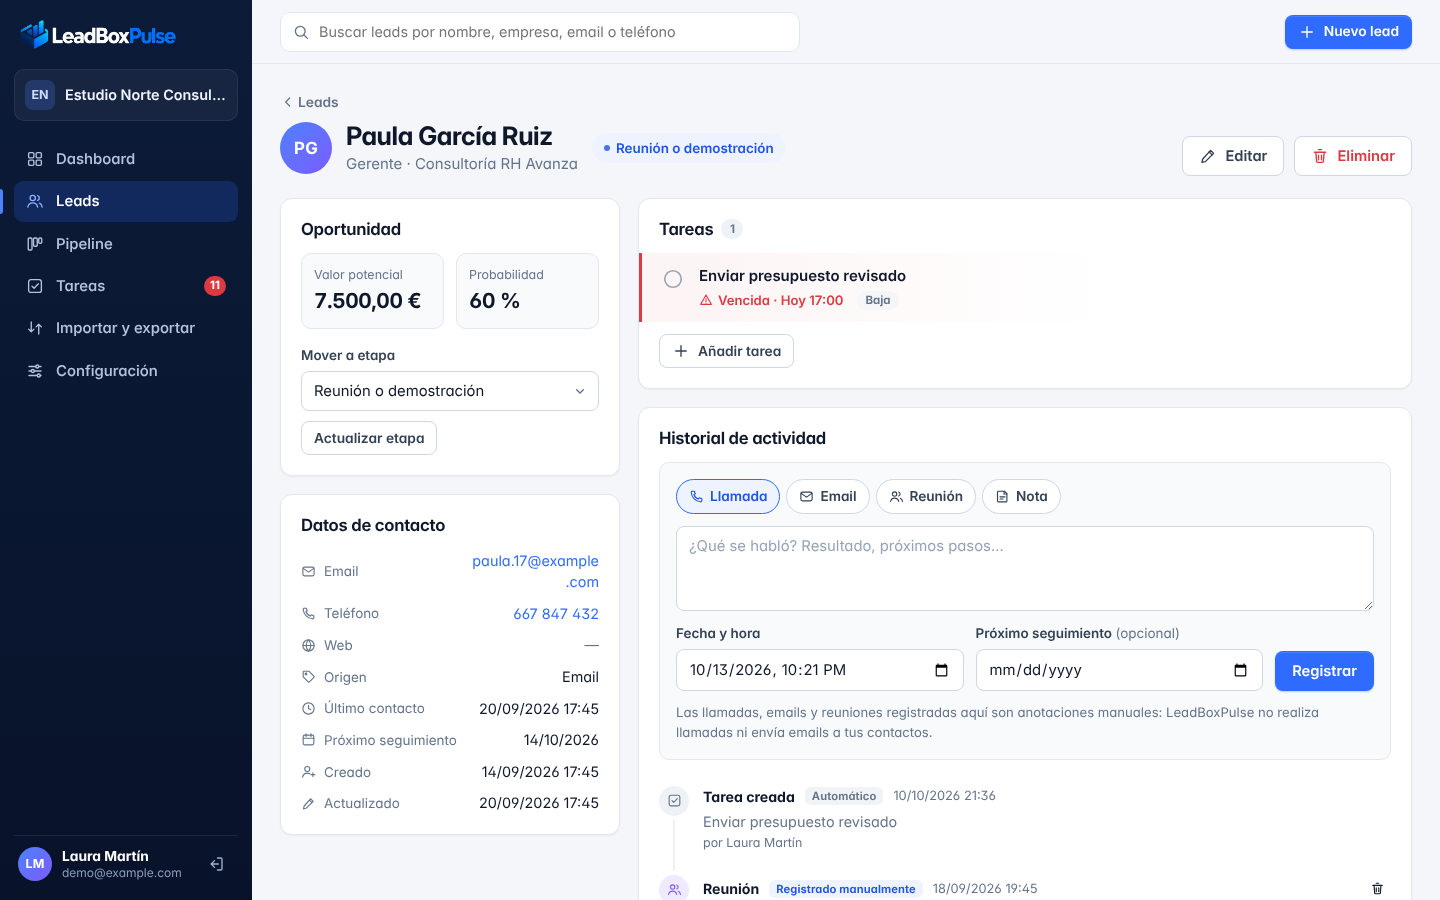
Task: Click the Editar button
Action: [x=1233, y=156]
